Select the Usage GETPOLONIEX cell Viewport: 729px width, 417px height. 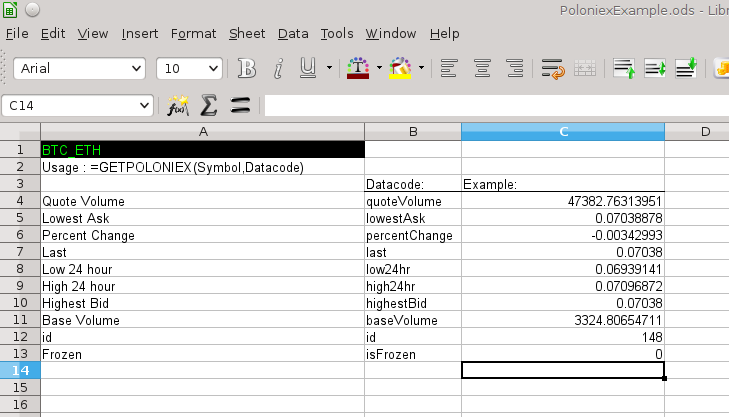click(203, 167)
